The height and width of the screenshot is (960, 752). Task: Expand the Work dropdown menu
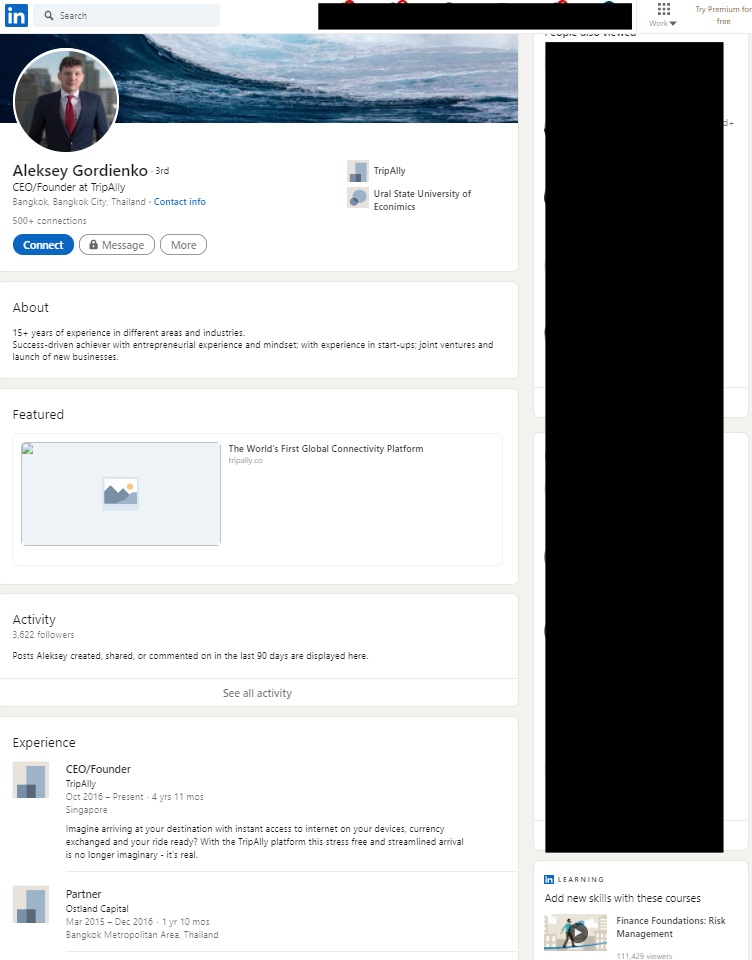pyautogui.click(x=662, y=23)
